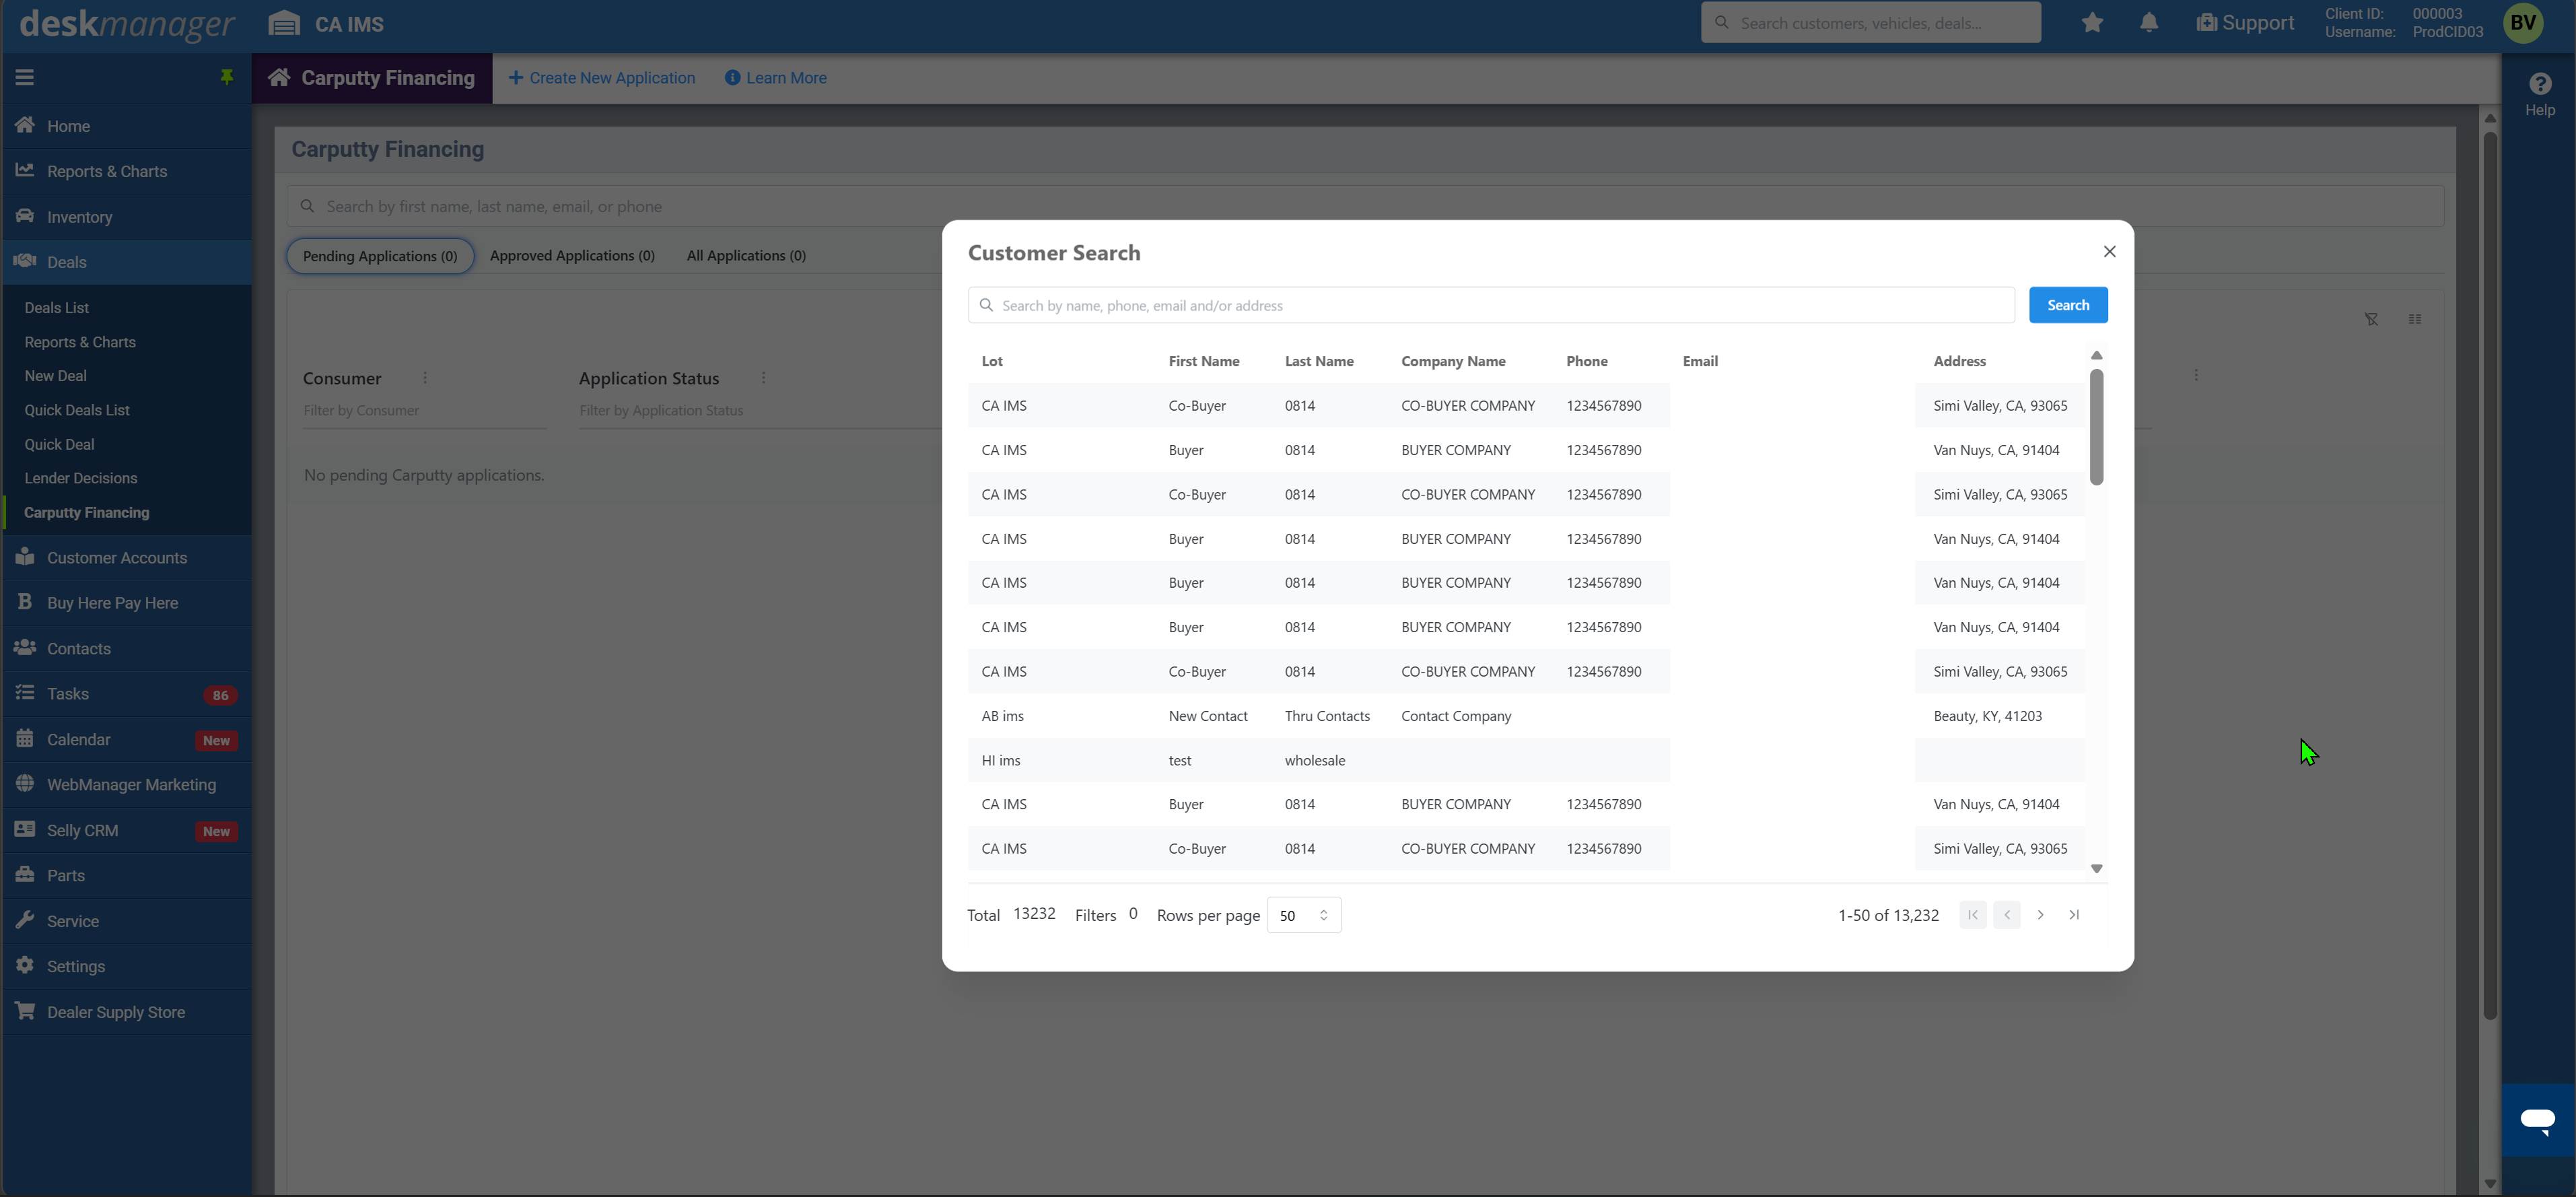The height and width of the screenshot is (1197, 2576).
Task: Open column chooser icon above grid
Action: (x=2415, y=319)
